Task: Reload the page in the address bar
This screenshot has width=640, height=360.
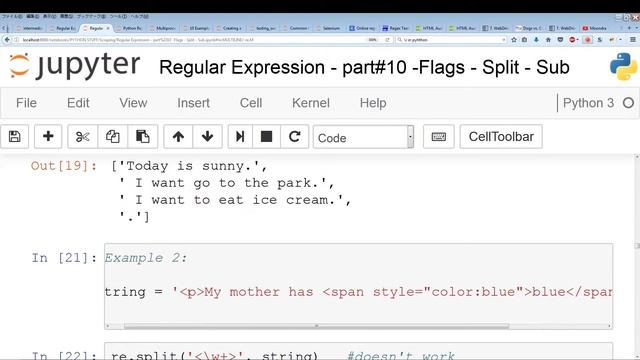Action: [387, 40]
